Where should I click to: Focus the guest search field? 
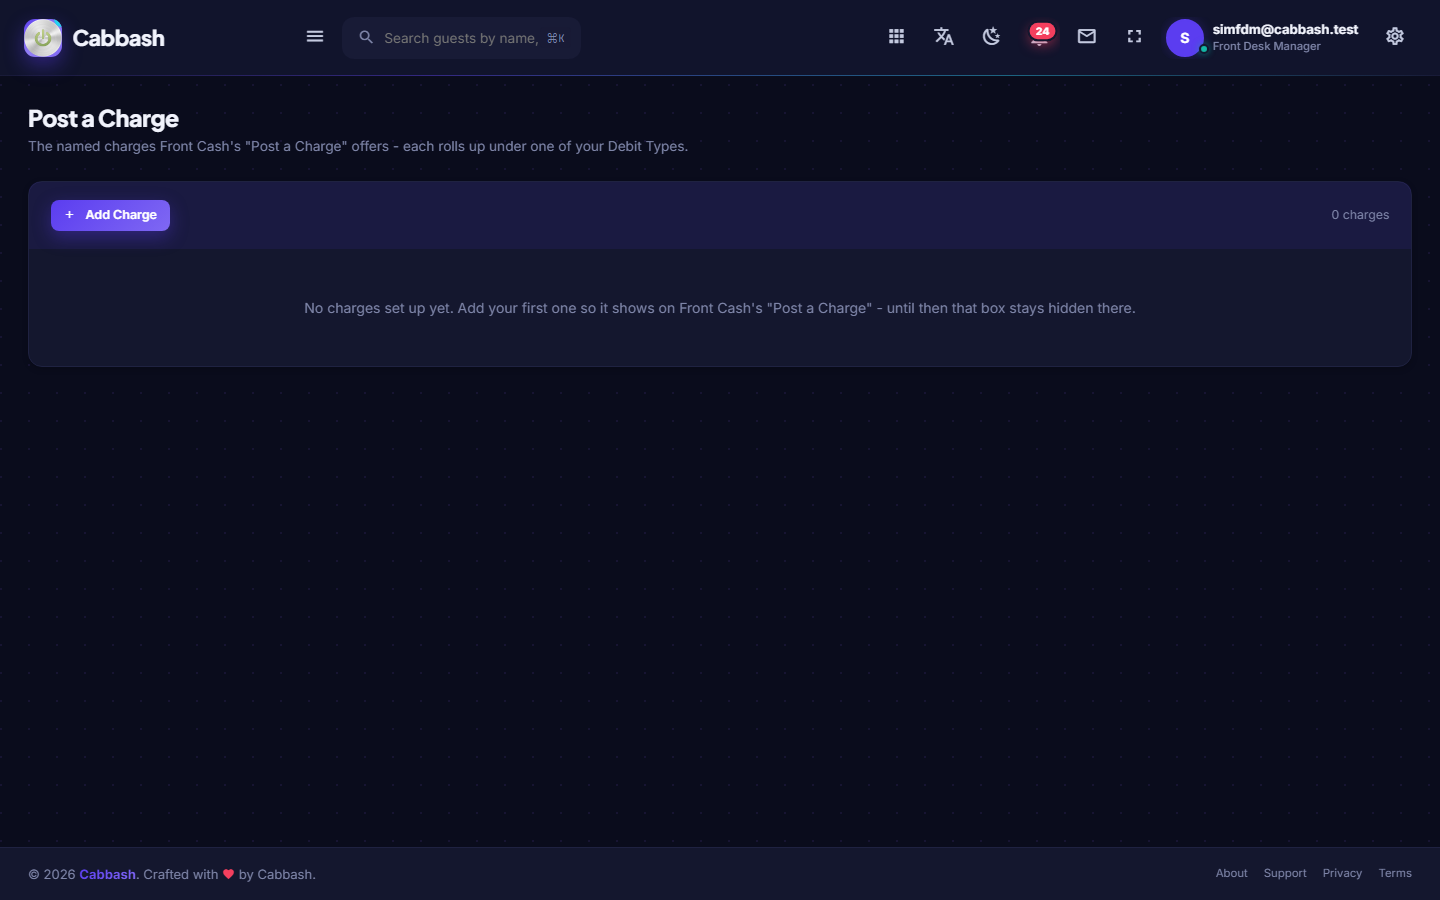tap(461, 38)
